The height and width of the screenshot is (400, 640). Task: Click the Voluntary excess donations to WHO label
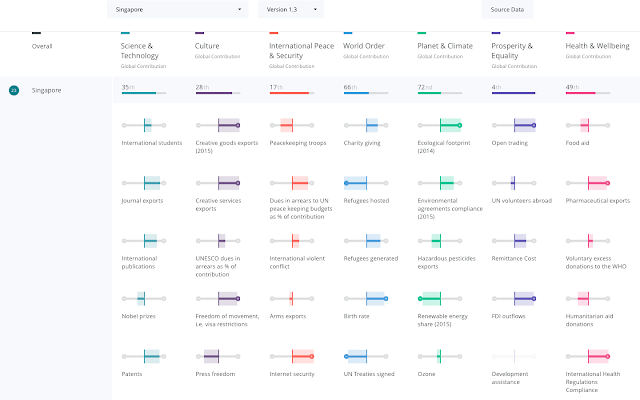[596, 262]
